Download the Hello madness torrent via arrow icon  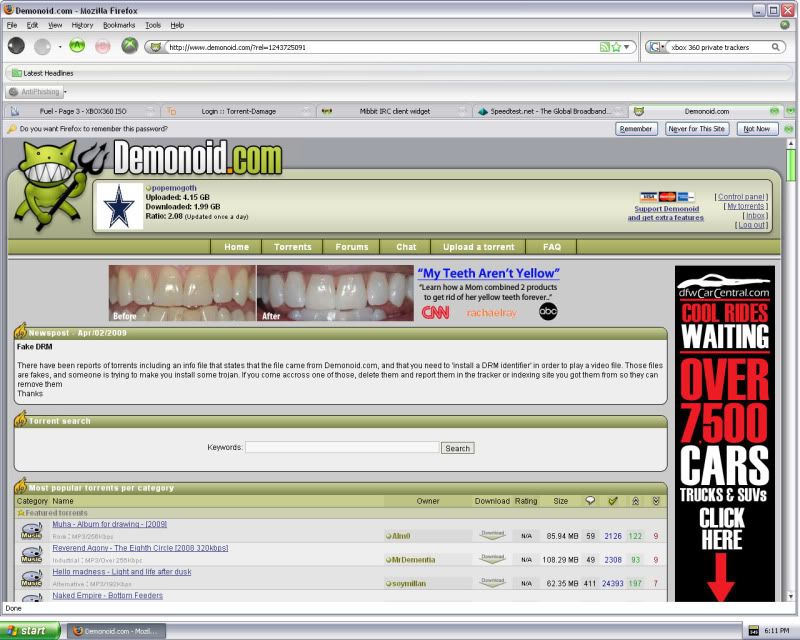(492, 582)
